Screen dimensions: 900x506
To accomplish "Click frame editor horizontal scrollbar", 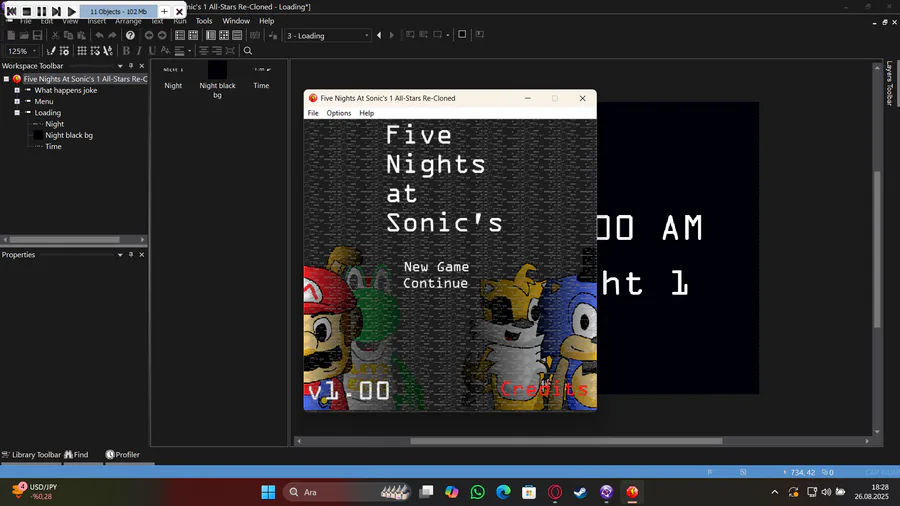I will pyautogui.click(x=566, y=441).
